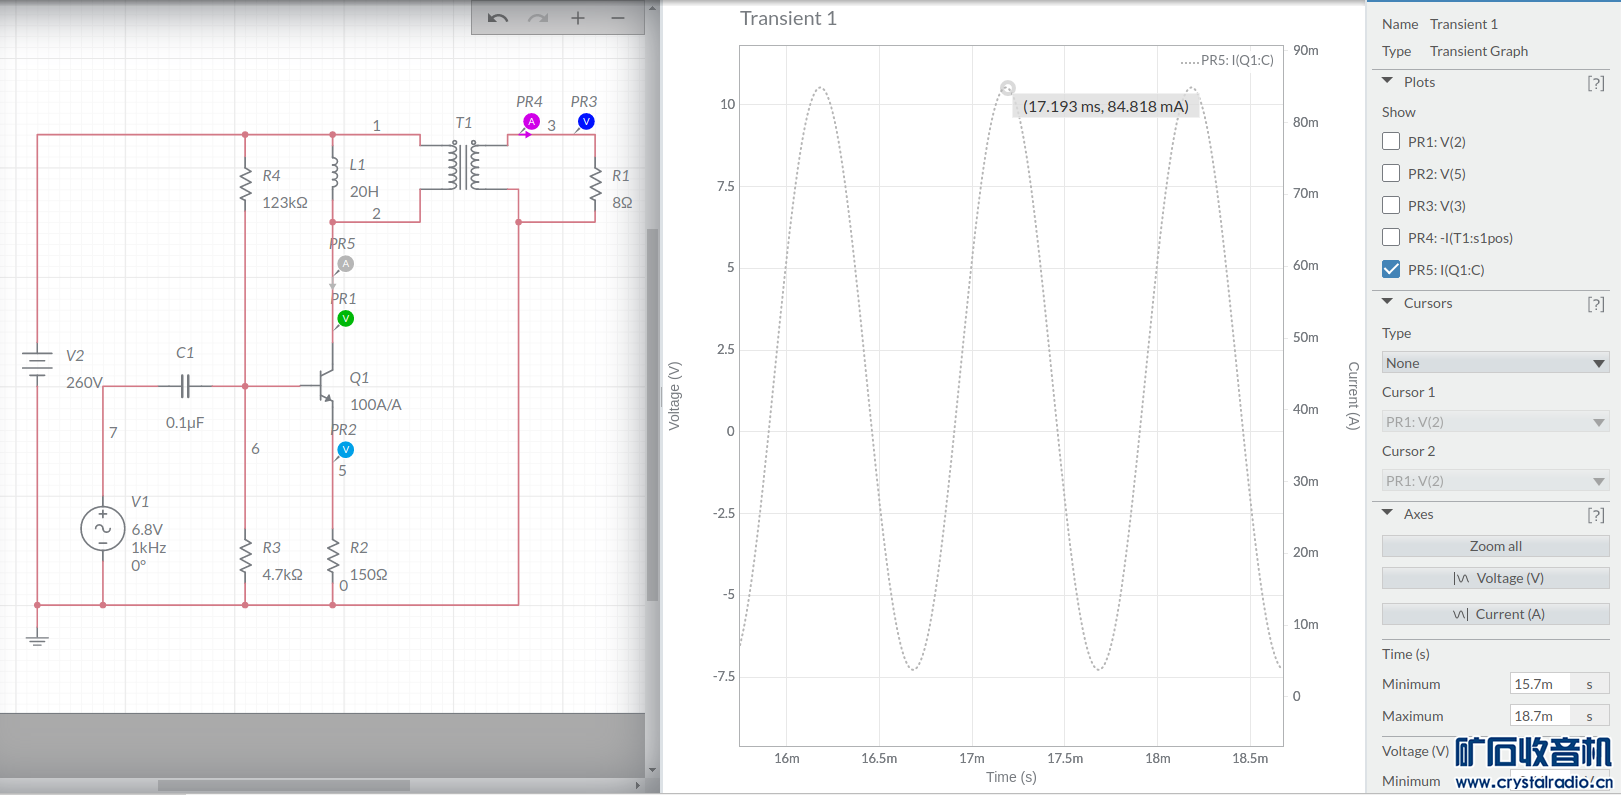Select the PR5 gray current probe

(345, 264)
